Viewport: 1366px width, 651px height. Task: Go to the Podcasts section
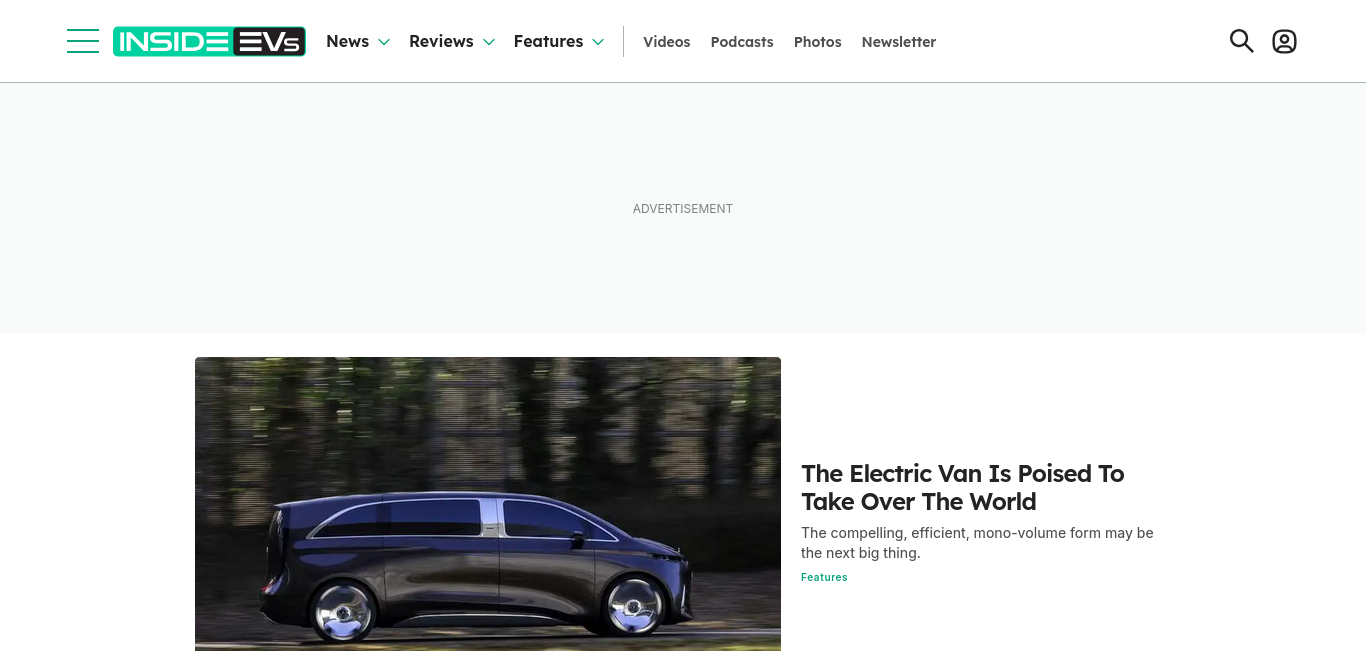pyautogui.click(x=742, y=42)
